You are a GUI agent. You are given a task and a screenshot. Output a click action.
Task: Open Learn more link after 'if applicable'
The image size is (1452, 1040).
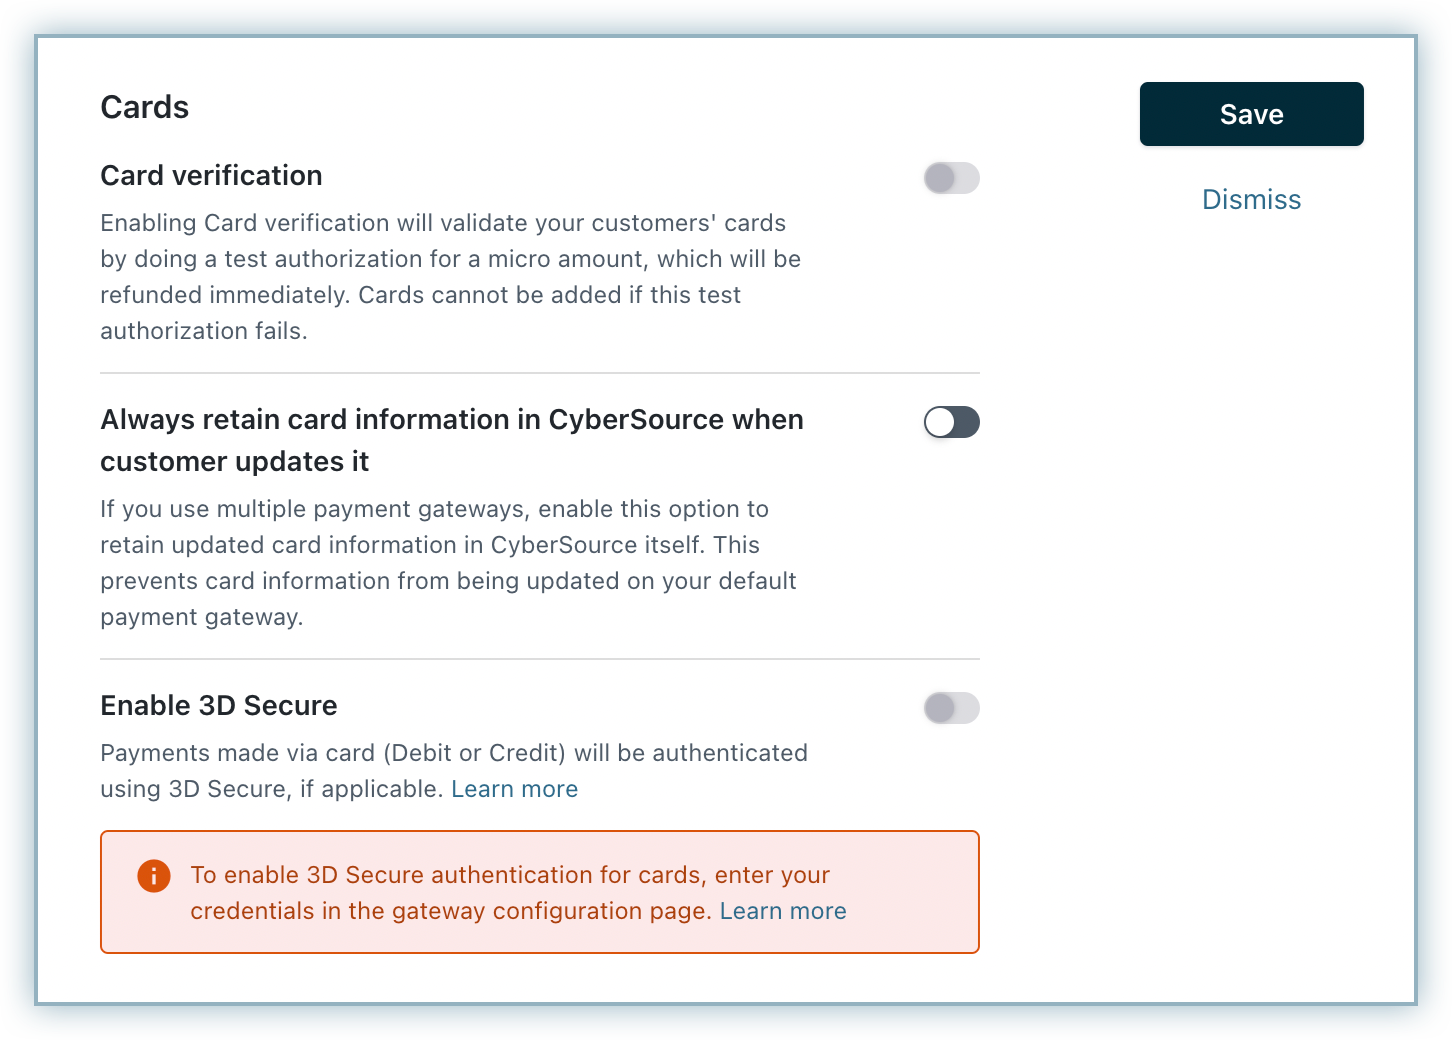coord(514,789)
